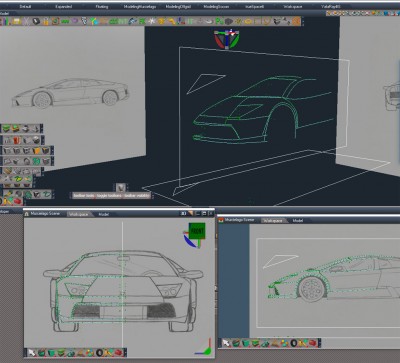Screen dimensions: 400x363
Task: Switch to the top-bar Workspace layout tab
Action: pyautogui.click(x=293, y=7)
